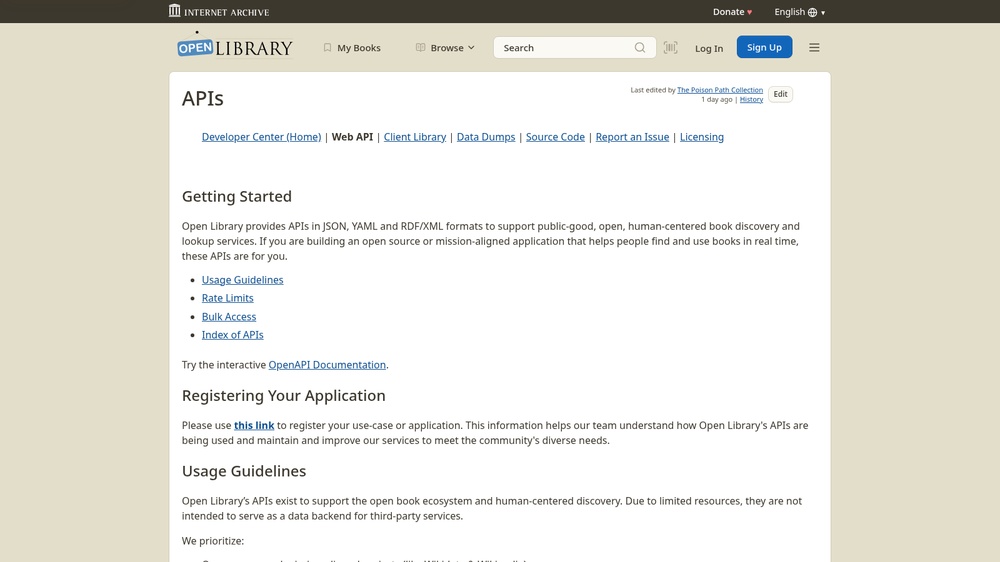Click the Log In link
Viewport: 1000px width, 562px height.
(x=709, y=48)
